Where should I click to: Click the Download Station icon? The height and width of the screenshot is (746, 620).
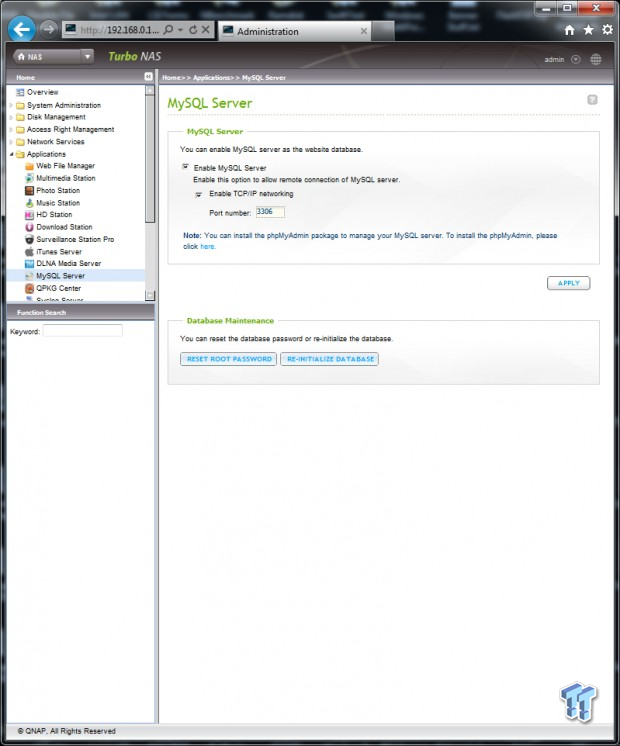coord(30,227)
